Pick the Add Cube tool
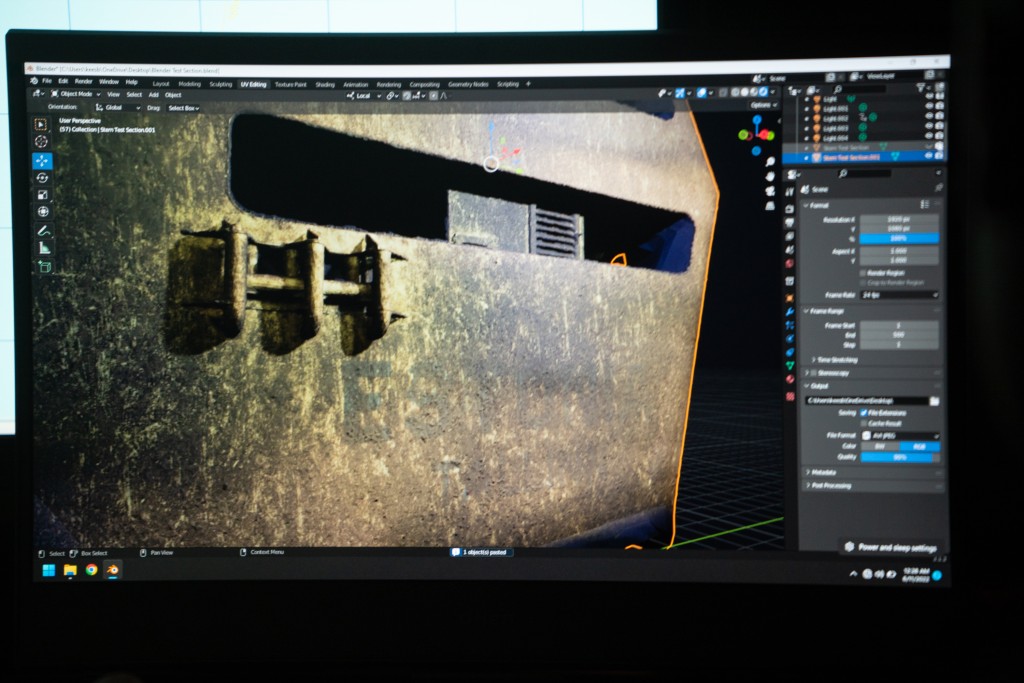The width and height of the screenshot is (1024, 683). tap(43, 266)
